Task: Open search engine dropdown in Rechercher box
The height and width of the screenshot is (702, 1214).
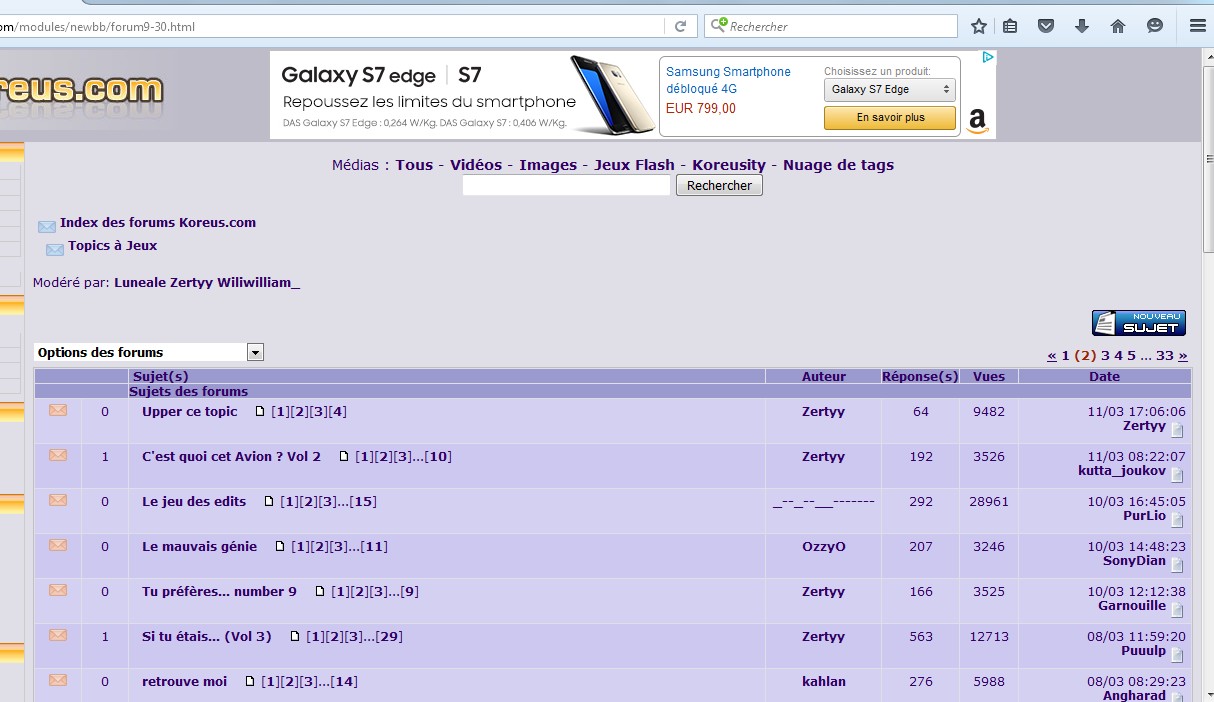Action: pyautogui.click(x=718, y=26)
